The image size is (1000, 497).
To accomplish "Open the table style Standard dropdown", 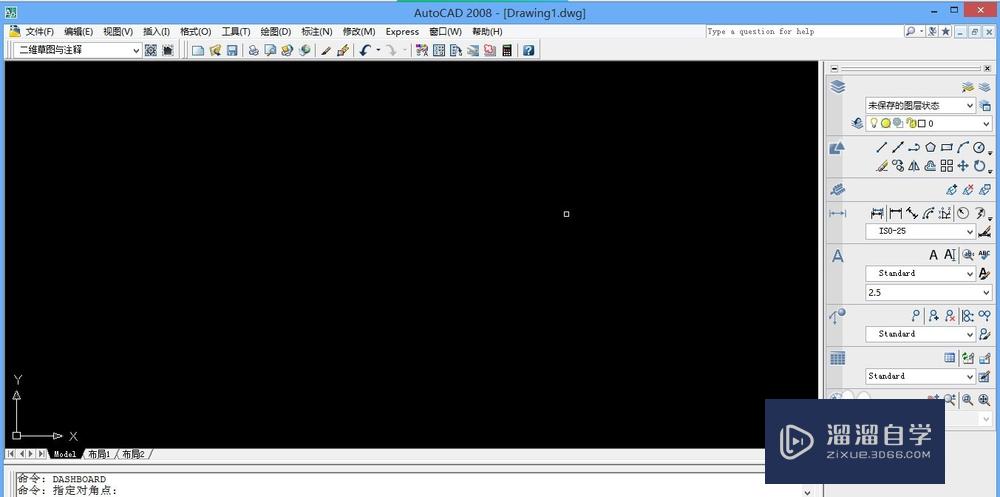I will 920,376.
